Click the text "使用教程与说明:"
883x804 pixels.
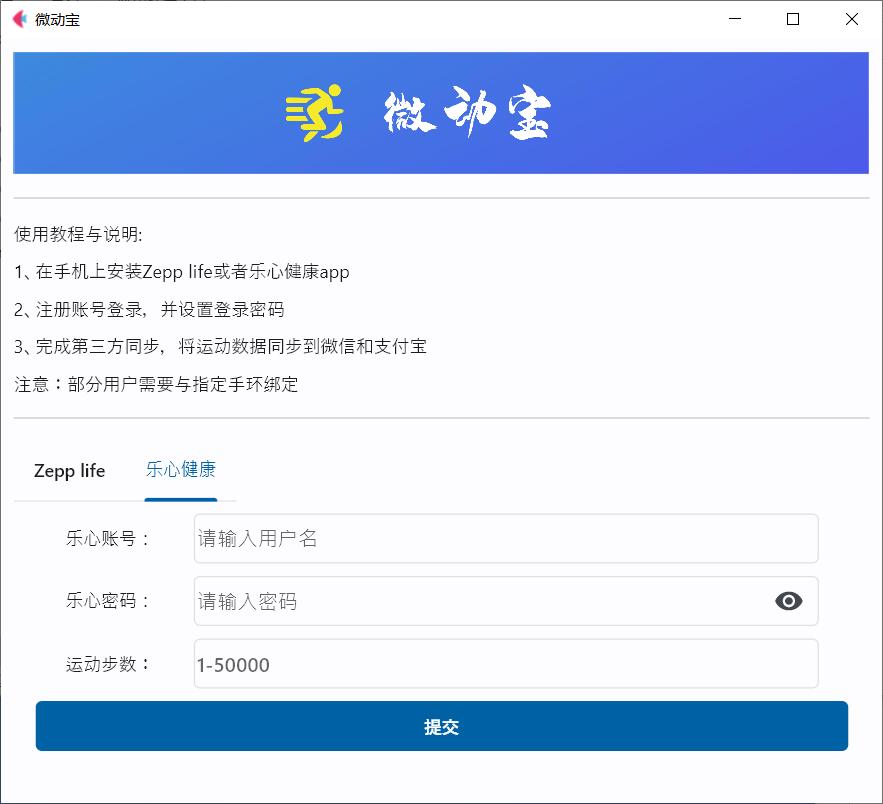[78, 234]
